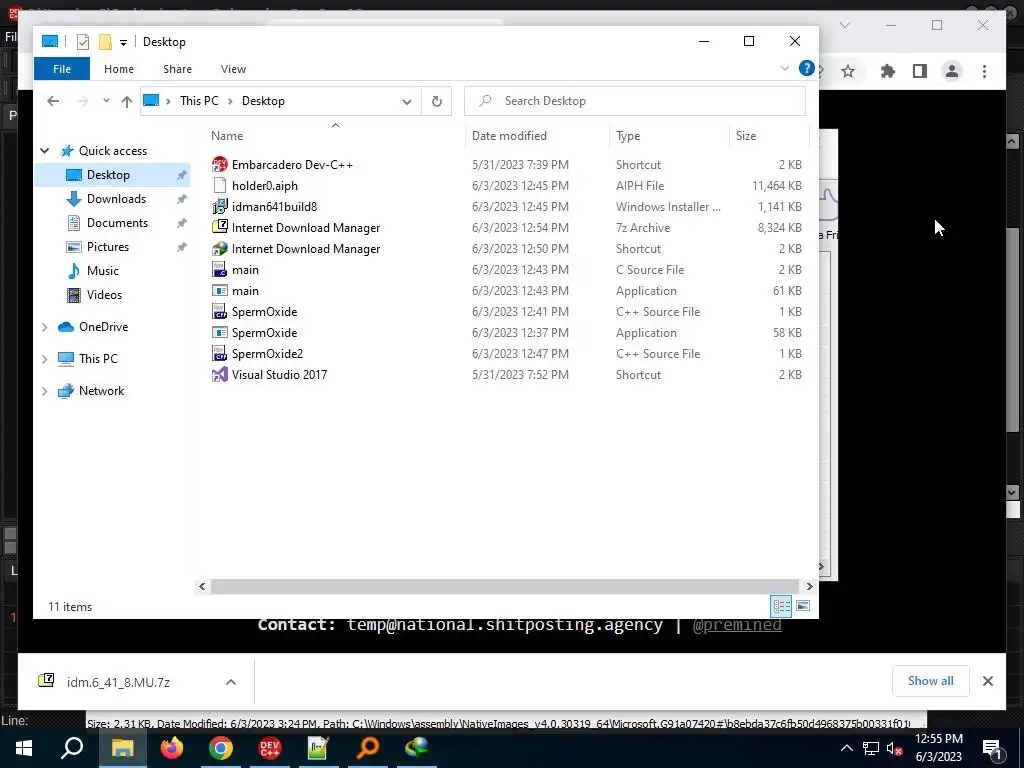Open the Share ribbon tab
1024x768 pixels.
coord(178,69)
